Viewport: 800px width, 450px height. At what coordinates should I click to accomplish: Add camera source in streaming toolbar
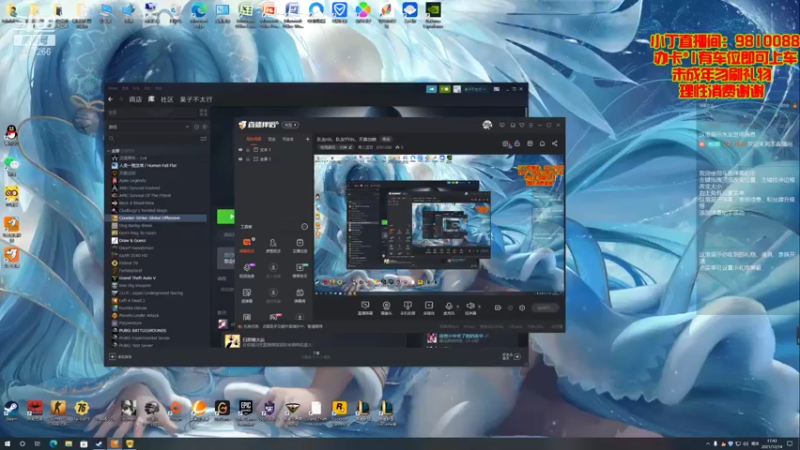(386, 308)
